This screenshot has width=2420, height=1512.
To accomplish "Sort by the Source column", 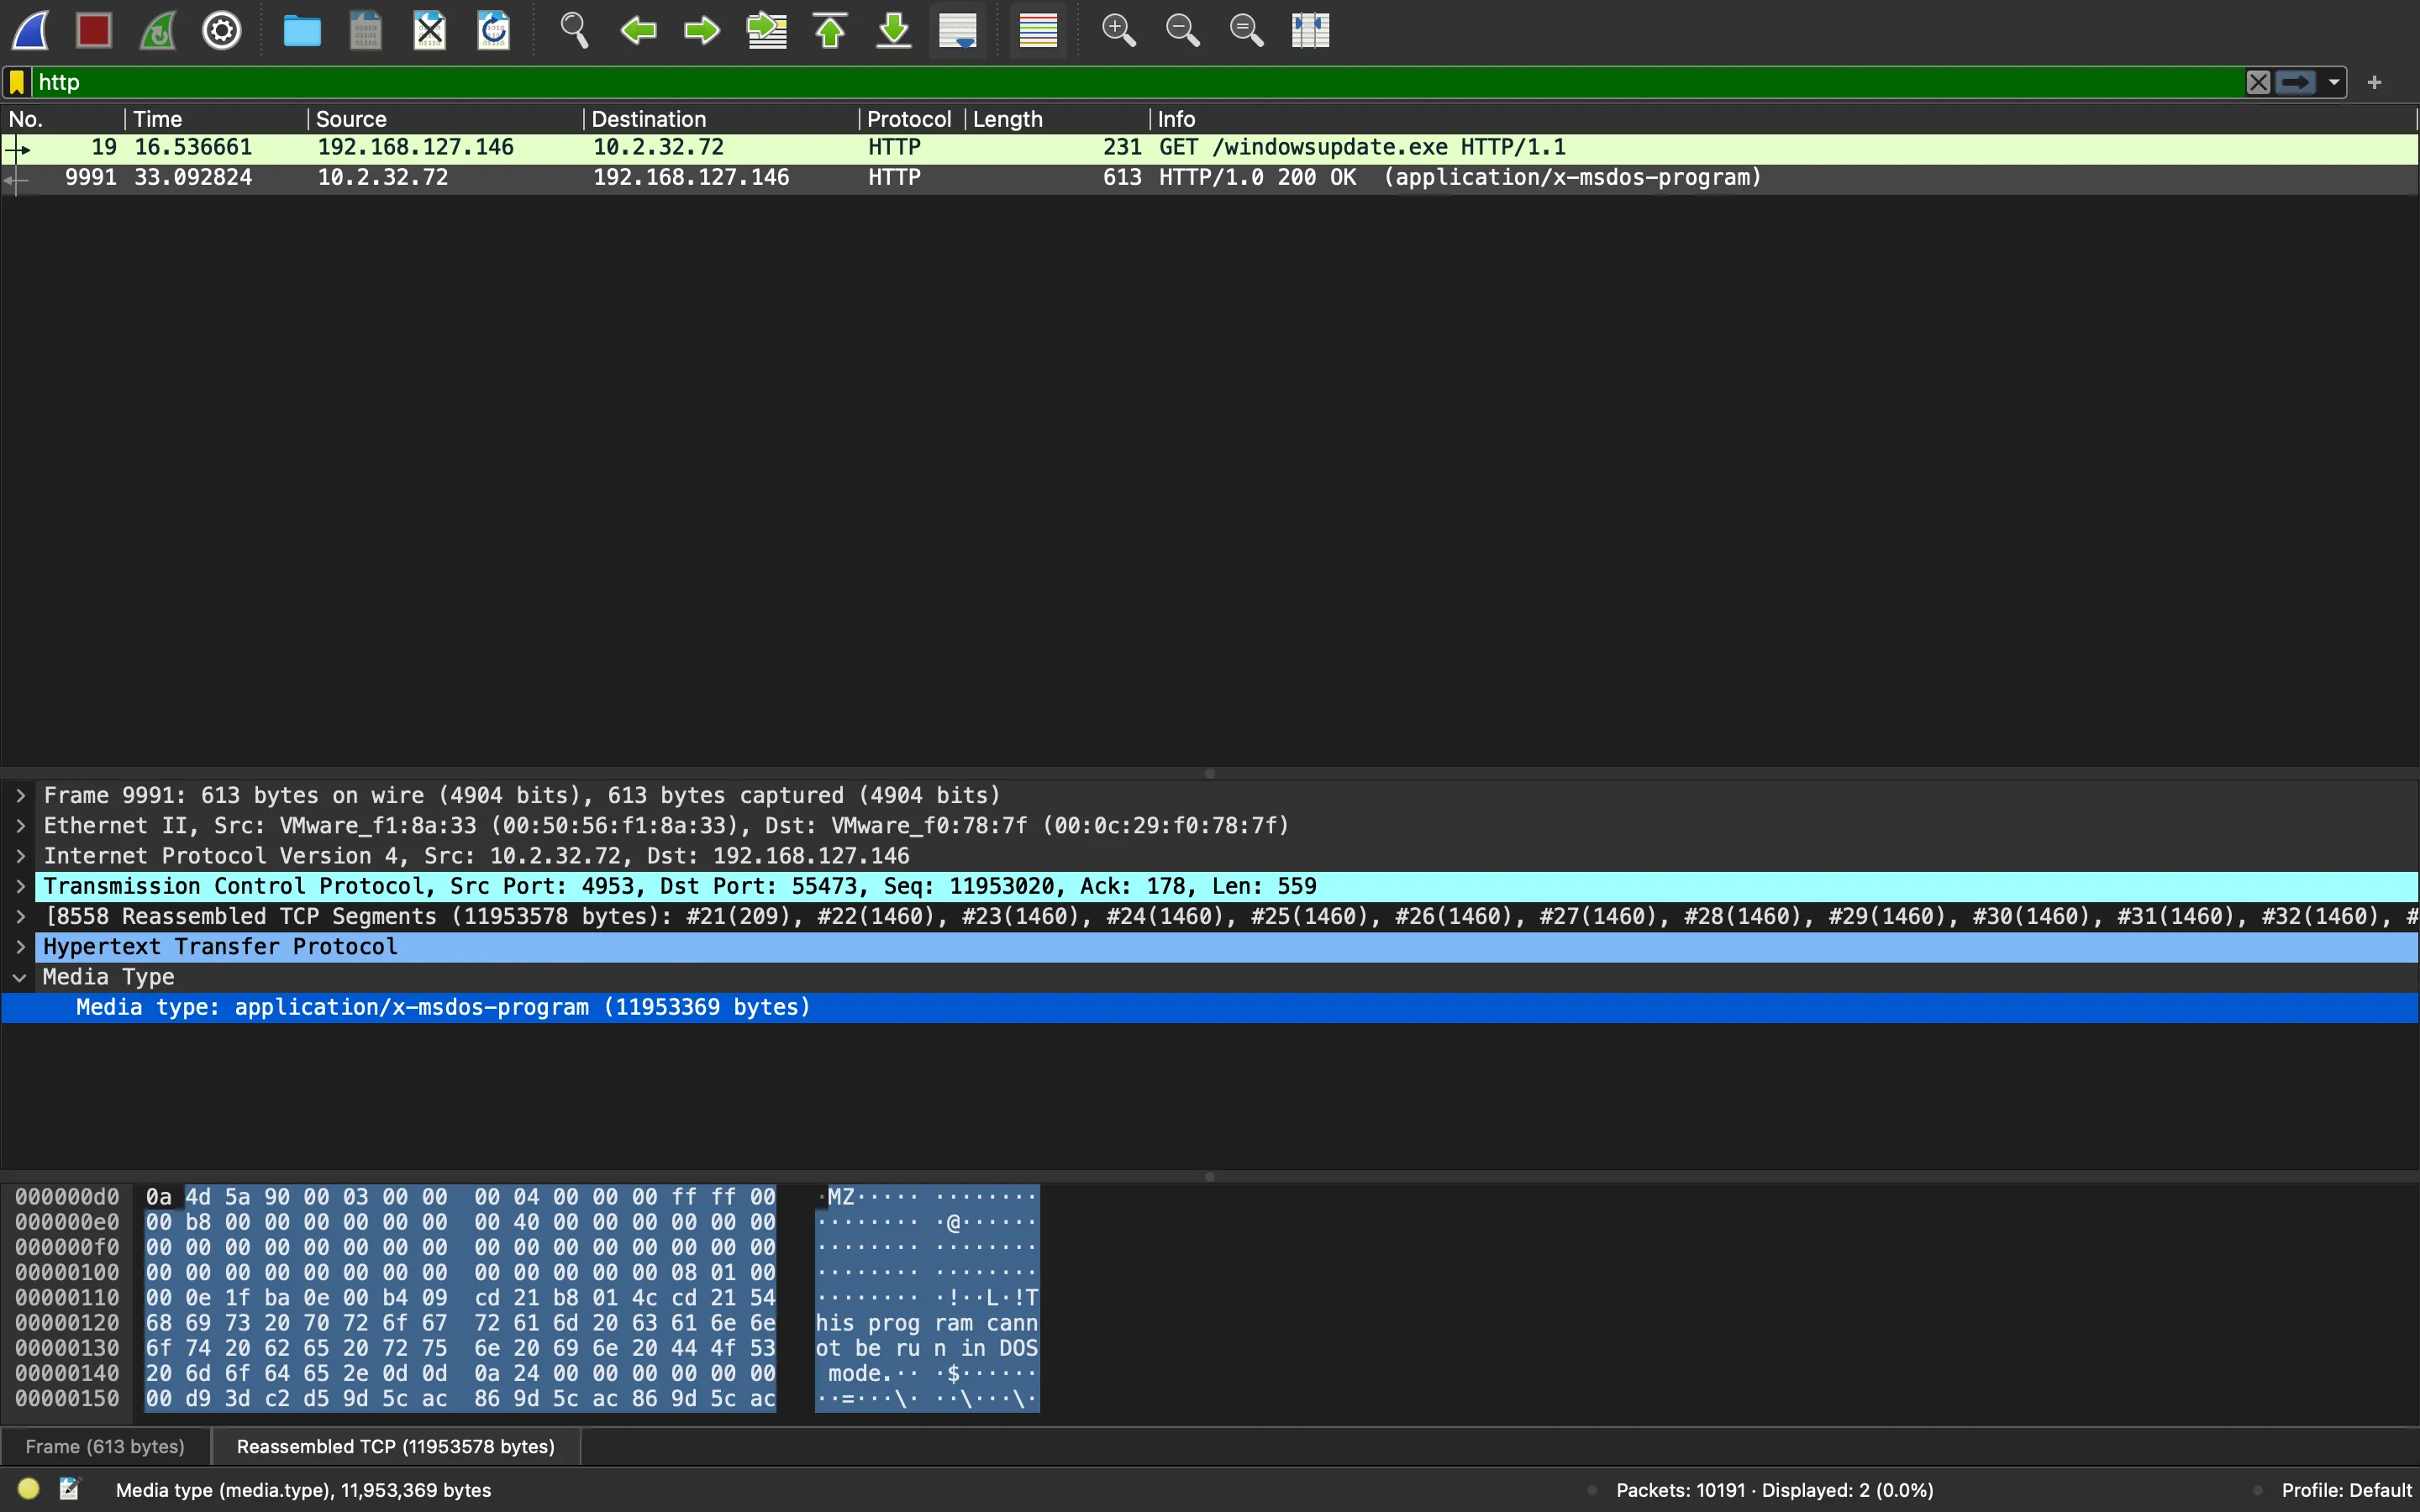I will pos(445,119).
